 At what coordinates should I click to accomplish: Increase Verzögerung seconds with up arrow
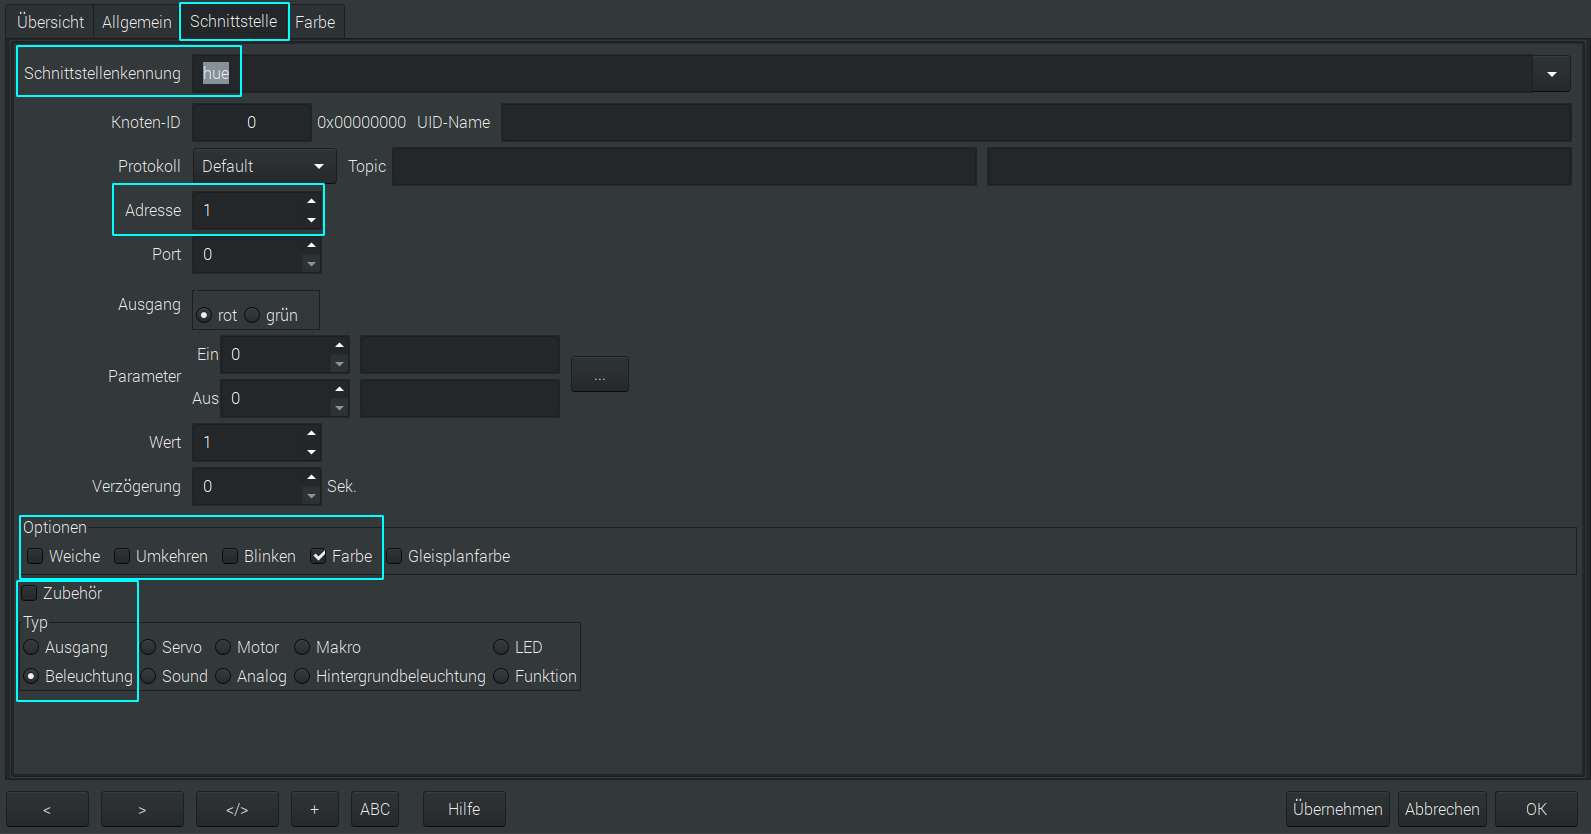(x=311, y=477)
